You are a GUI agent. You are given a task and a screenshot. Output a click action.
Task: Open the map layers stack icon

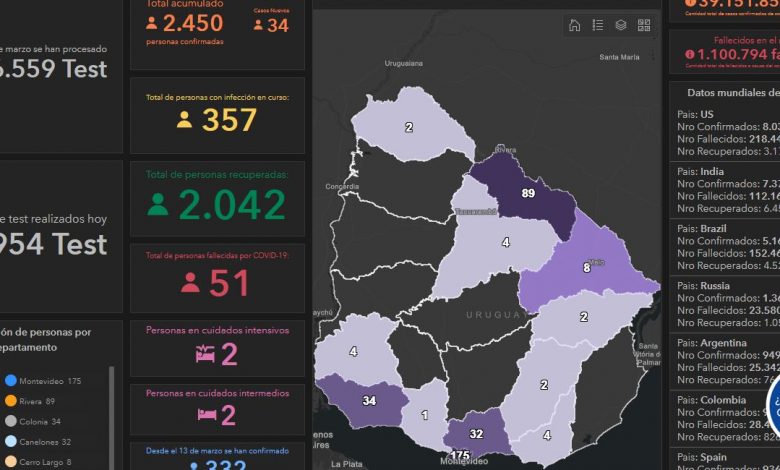click(x=621, y=26)
